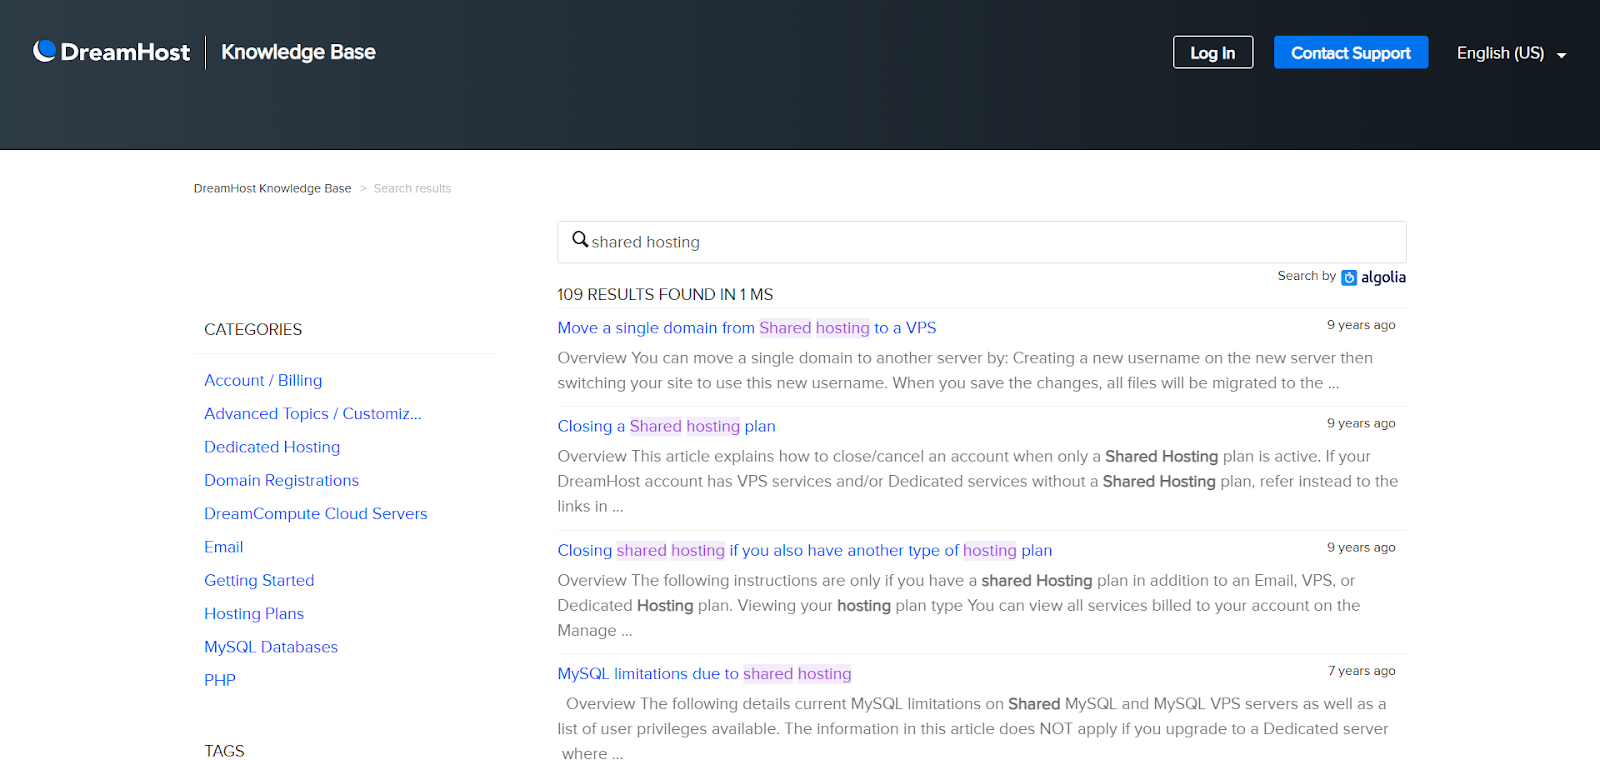
Task: Click '9 years ago' beside 'Closing a Shared hosting plan'
Action: click(1361, 423)
